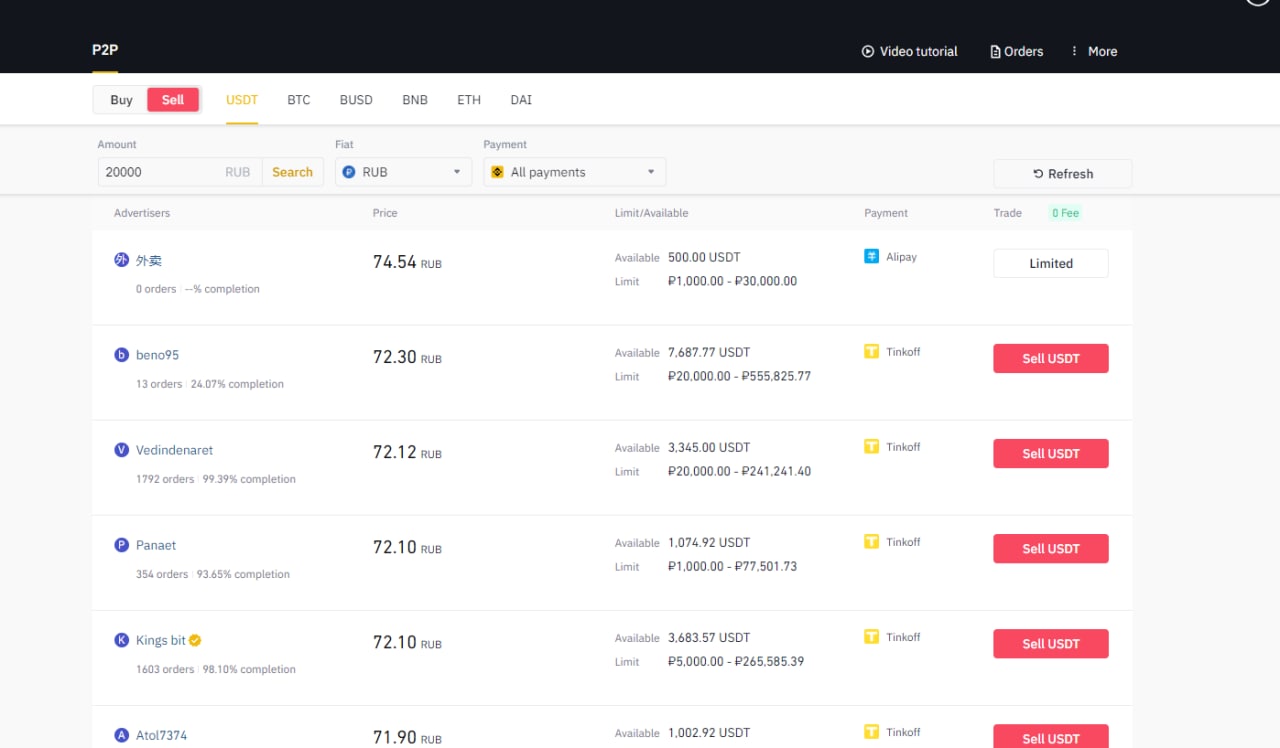Click the price 72.12 RUB
The width and height of the screenshot is (1280, 748).
(x=407, y=452)
